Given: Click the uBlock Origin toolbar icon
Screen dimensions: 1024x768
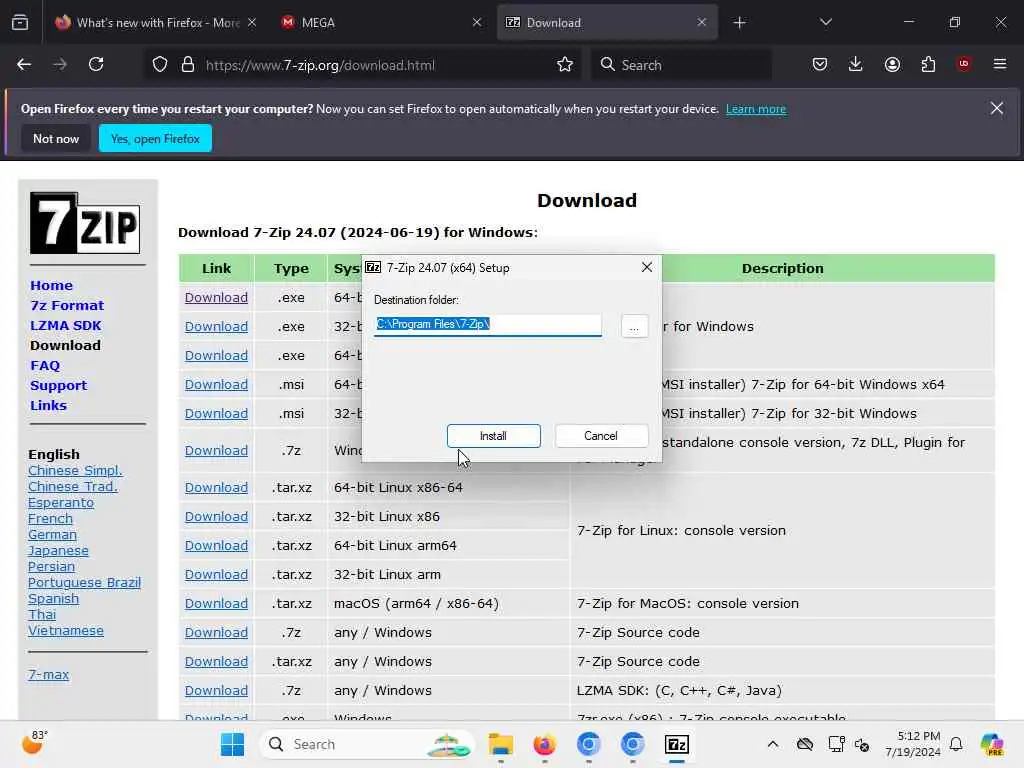Looking at the screenshot, I should pyautogui.click(x=964, y=64).
